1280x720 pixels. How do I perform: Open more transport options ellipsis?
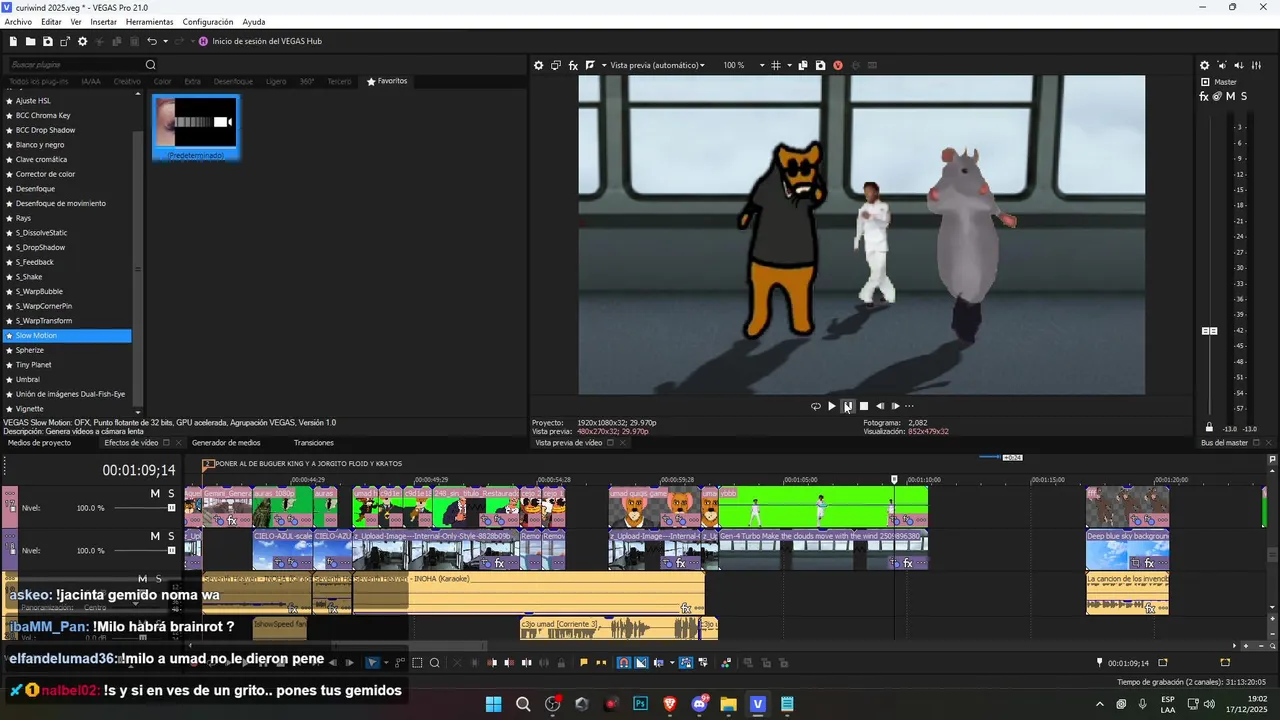[x=909, y=406]
